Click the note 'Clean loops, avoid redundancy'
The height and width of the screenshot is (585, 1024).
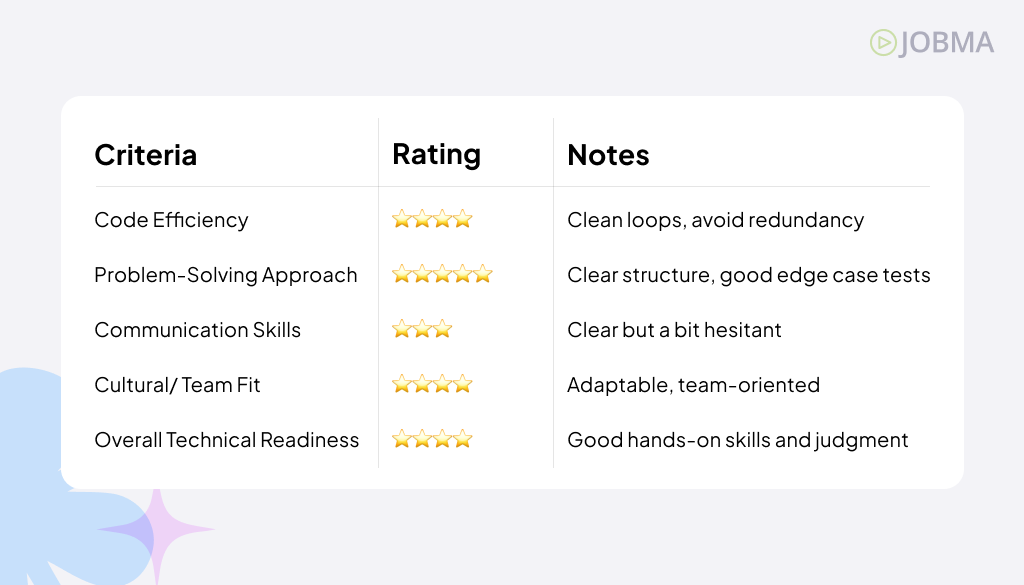point(715,220)
